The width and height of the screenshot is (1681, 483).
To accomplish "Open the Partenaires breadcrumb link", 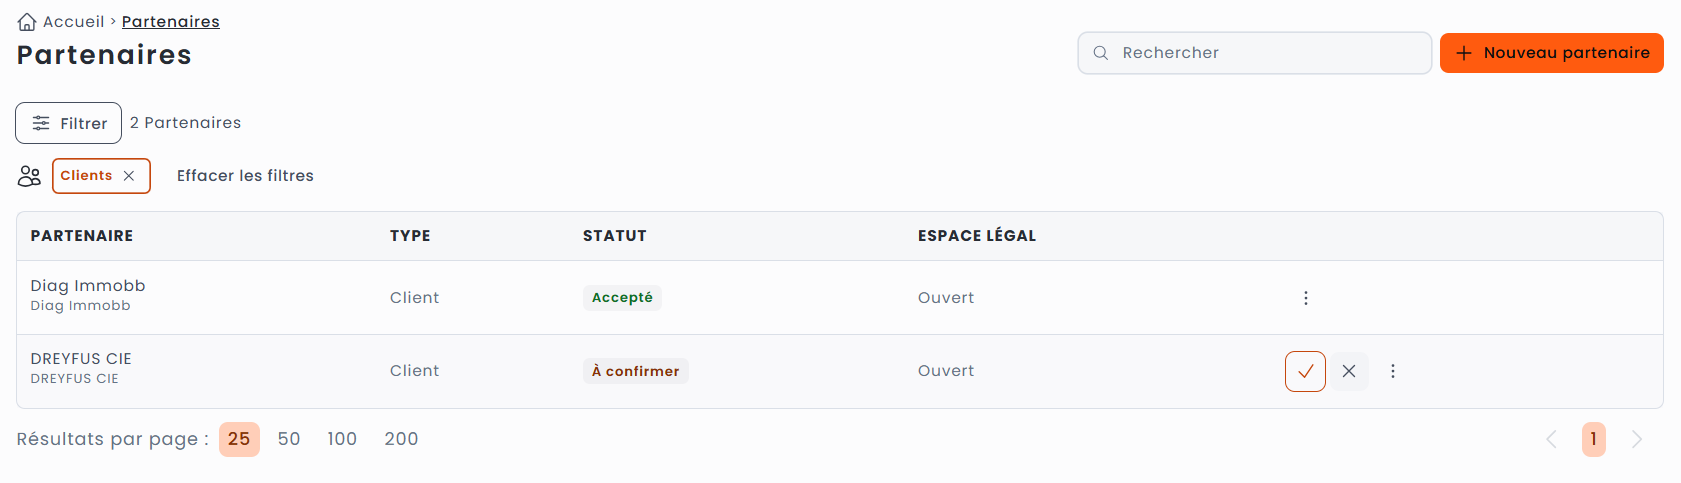I will pos(170,22).
